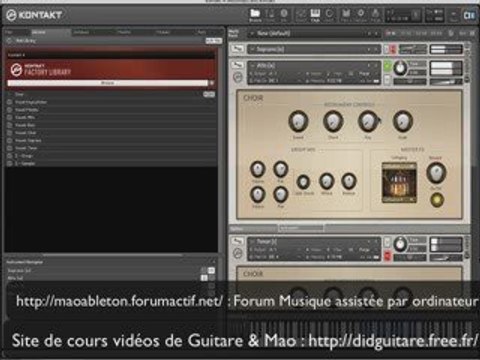Screen dimensions: 480x360
Task: Open the Z - Samples folder
Action: 25,163
